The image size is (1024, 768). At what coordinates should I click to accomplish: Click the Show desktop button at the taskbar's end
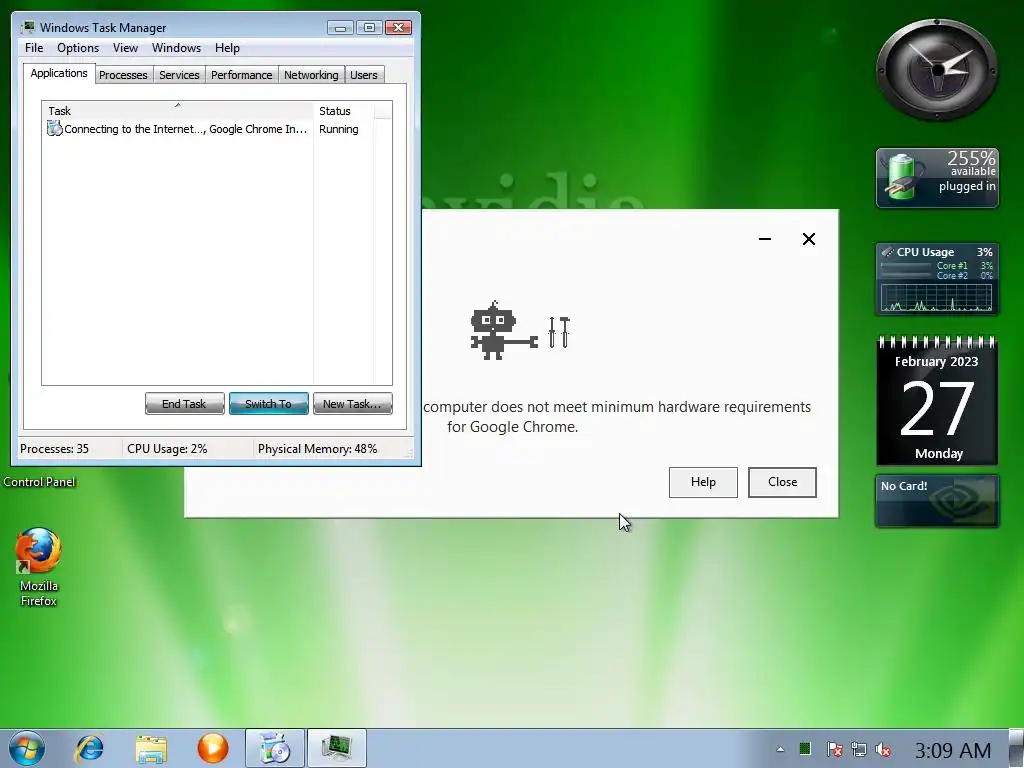[1016, 748]
